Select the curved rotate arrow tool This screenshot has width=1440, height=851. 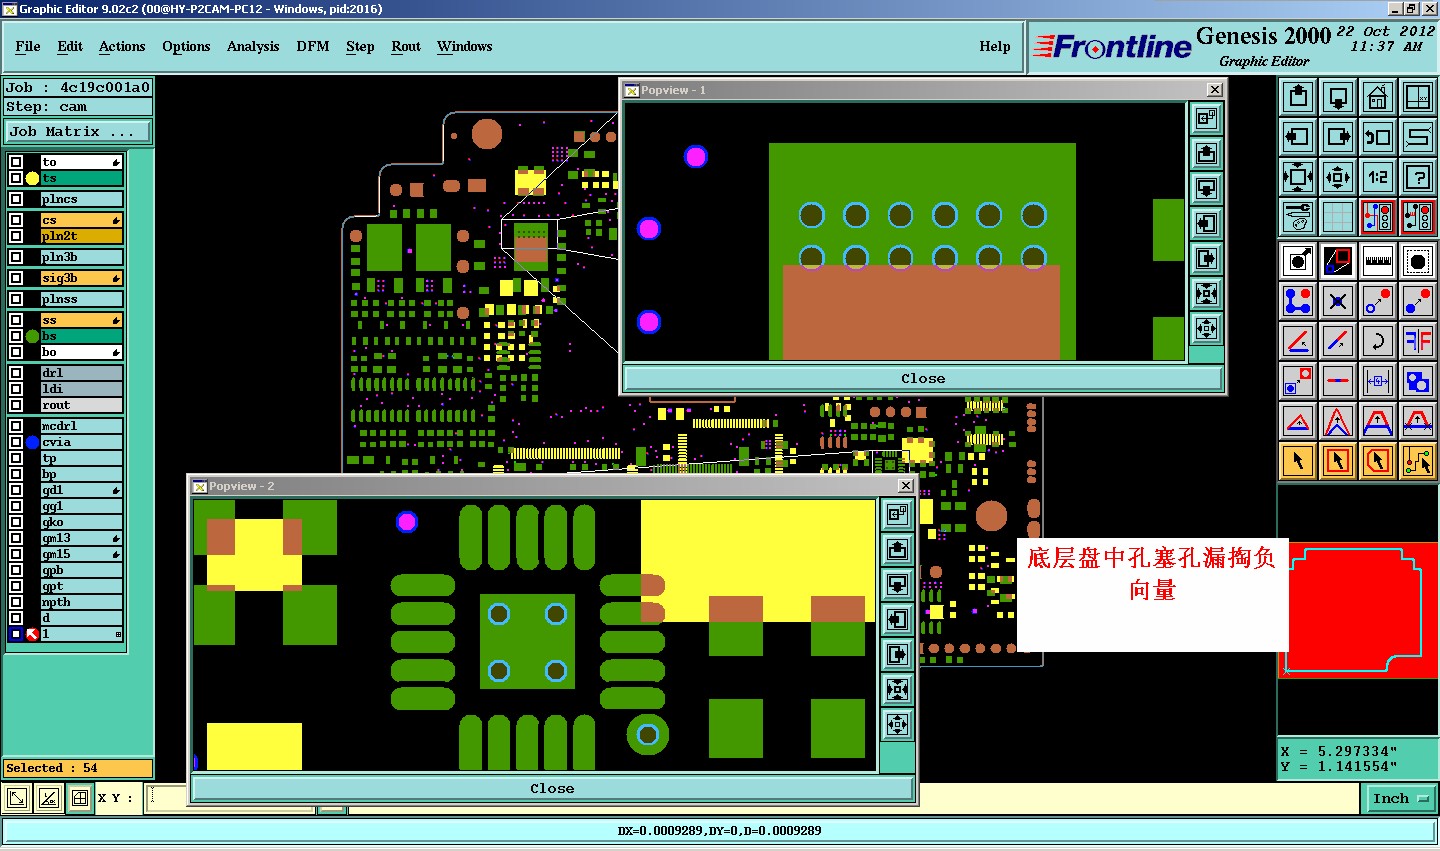click(1378, 341)
